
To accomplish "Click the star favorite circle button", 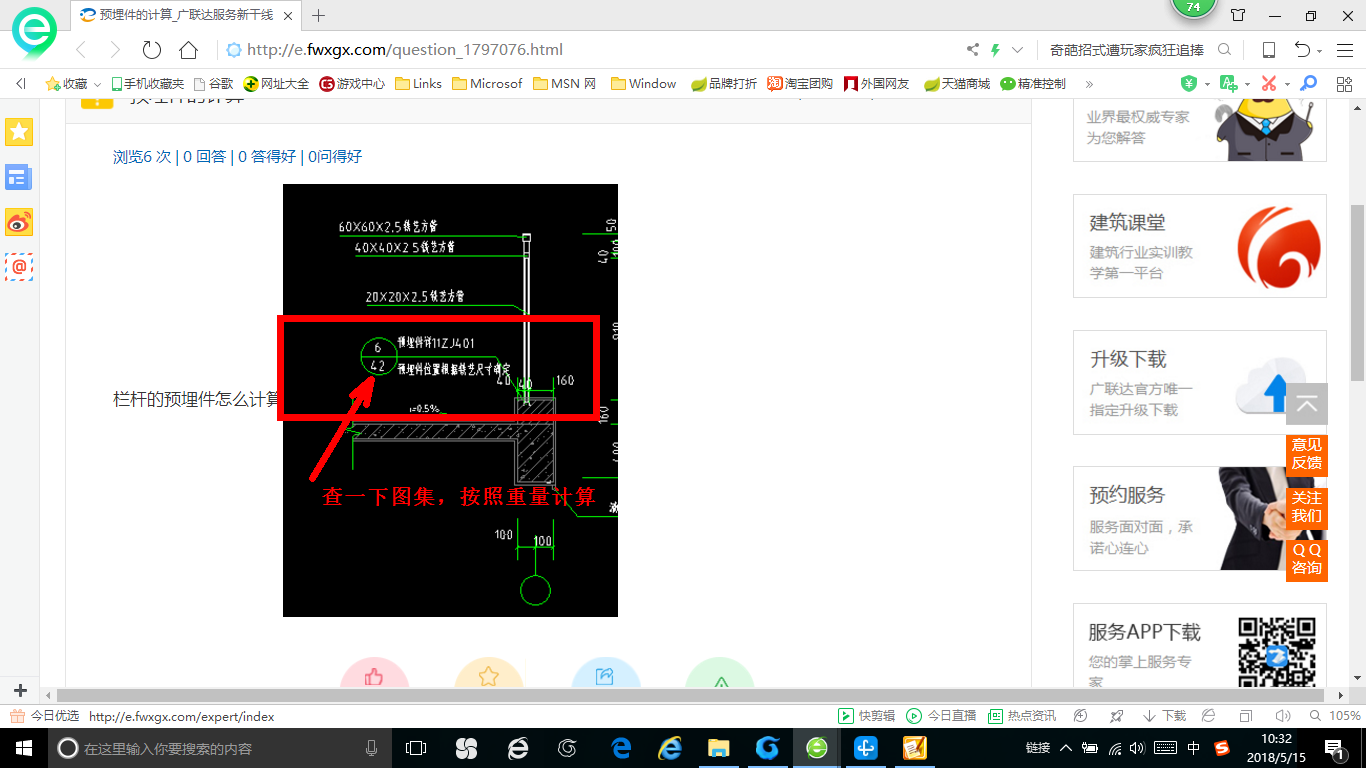I will point(488,675).
